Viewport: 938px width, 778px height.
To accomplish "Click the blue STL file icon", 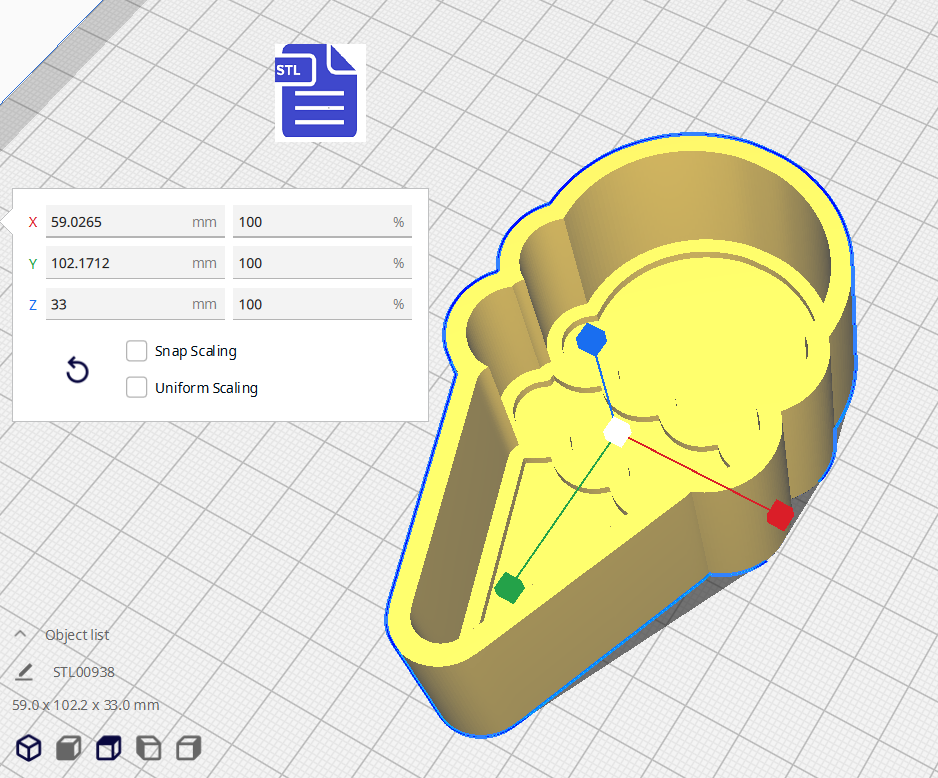I will [x=320, y=92].
